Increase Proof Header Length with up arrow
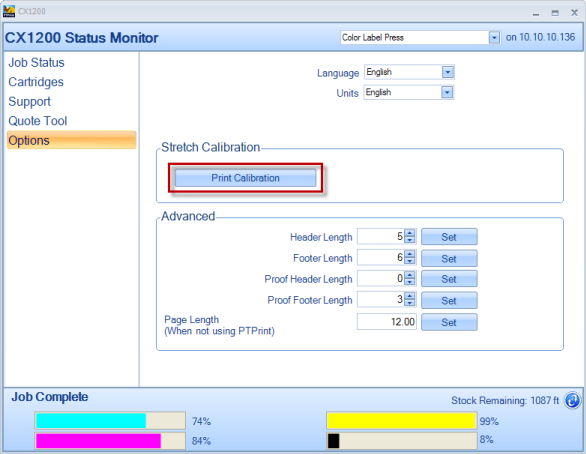The height and width of the screenshot is (454, 586). click(410, 275)
